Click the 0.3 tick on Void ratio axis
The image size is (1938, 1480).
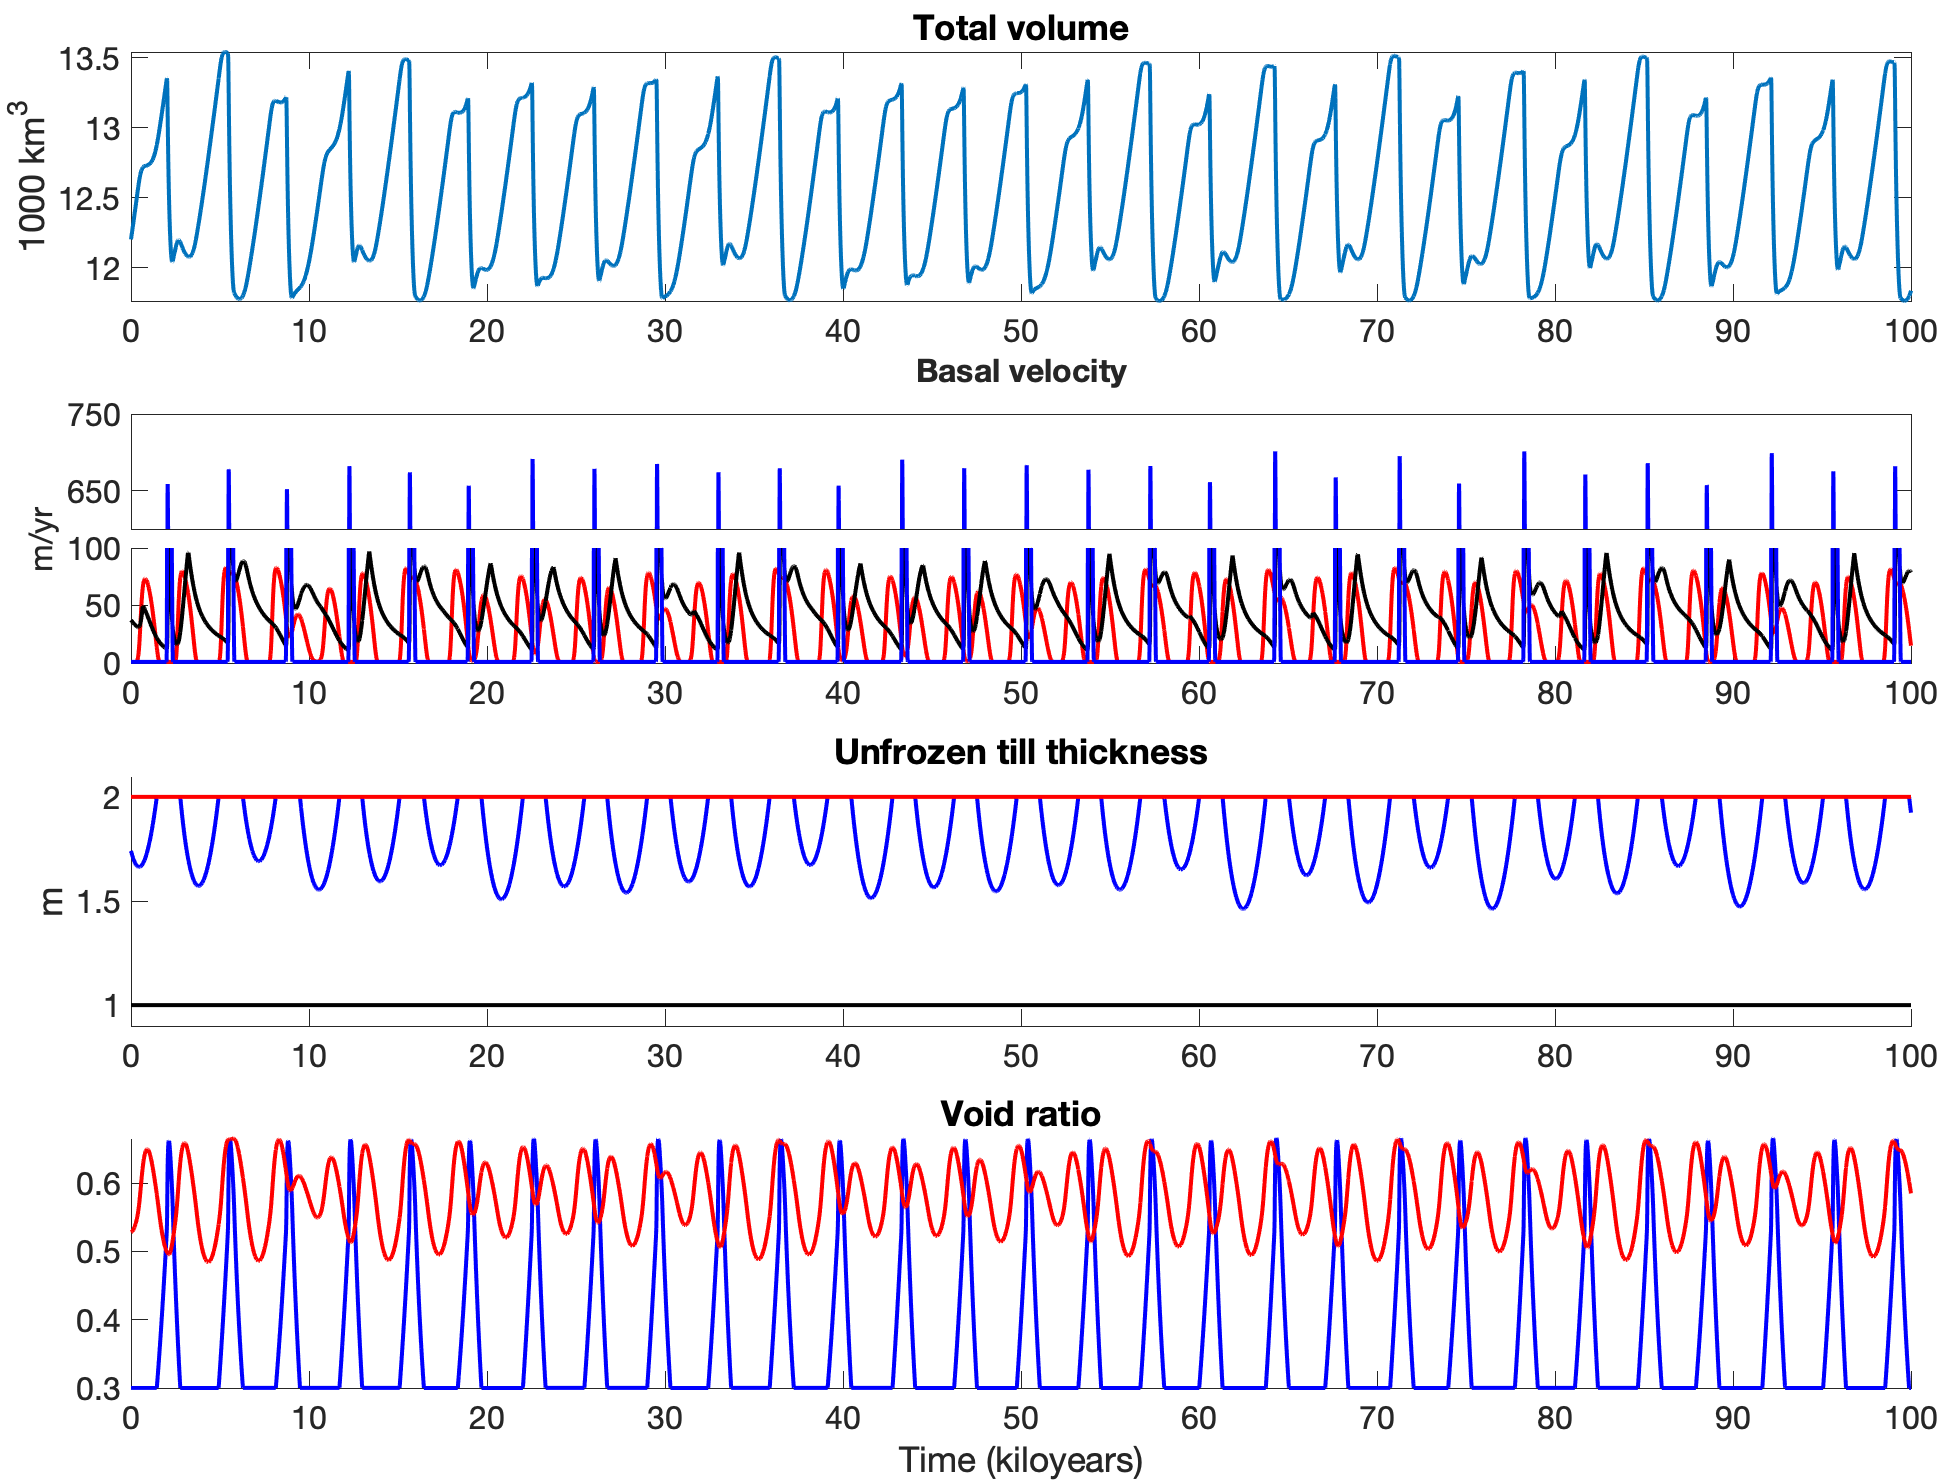coord(98,1388)
